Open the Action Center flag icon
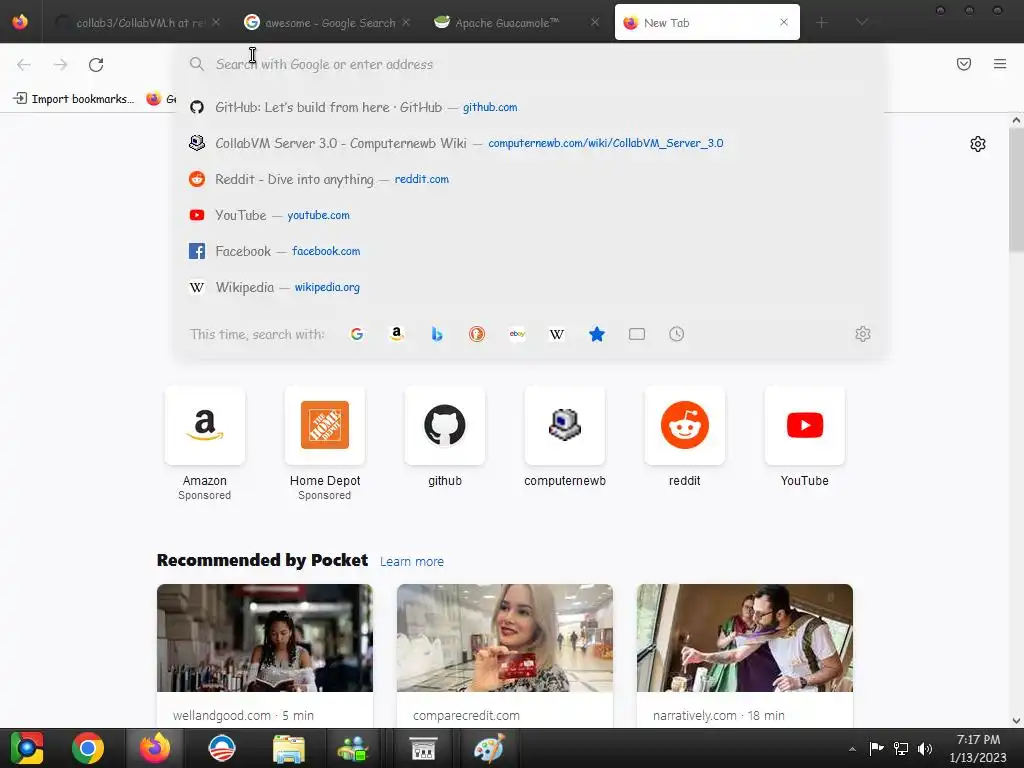 [876, 748]
